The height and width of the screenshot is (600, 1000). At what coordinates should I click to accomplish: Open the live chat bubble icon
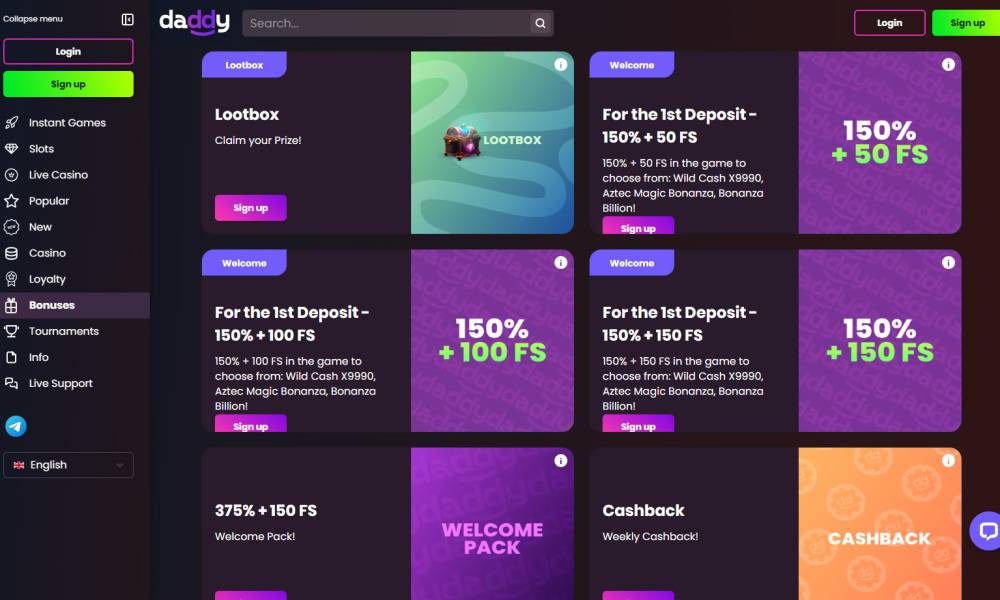pos(987,530)
